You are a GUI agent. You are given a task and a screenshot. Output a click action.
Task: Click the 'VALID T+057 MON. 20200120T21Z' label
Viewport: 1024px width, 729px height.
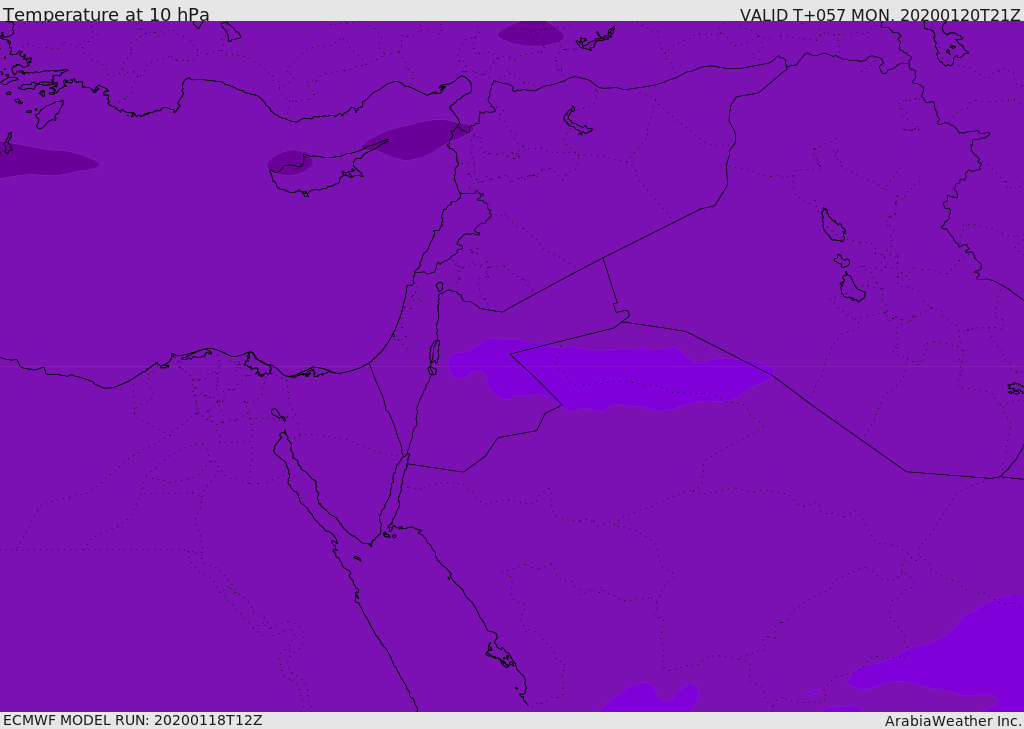tap(880, 15)
